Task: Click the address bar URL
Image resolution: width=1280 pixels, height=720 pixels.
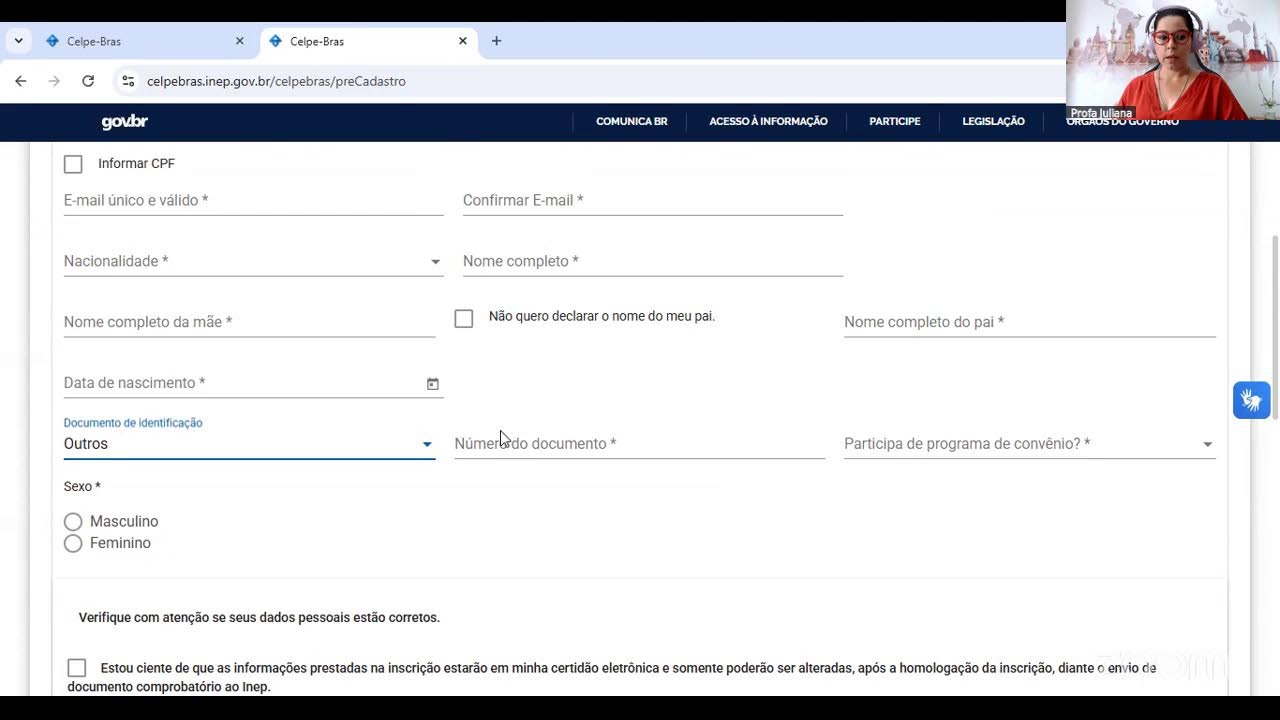Action: (276, 81)
